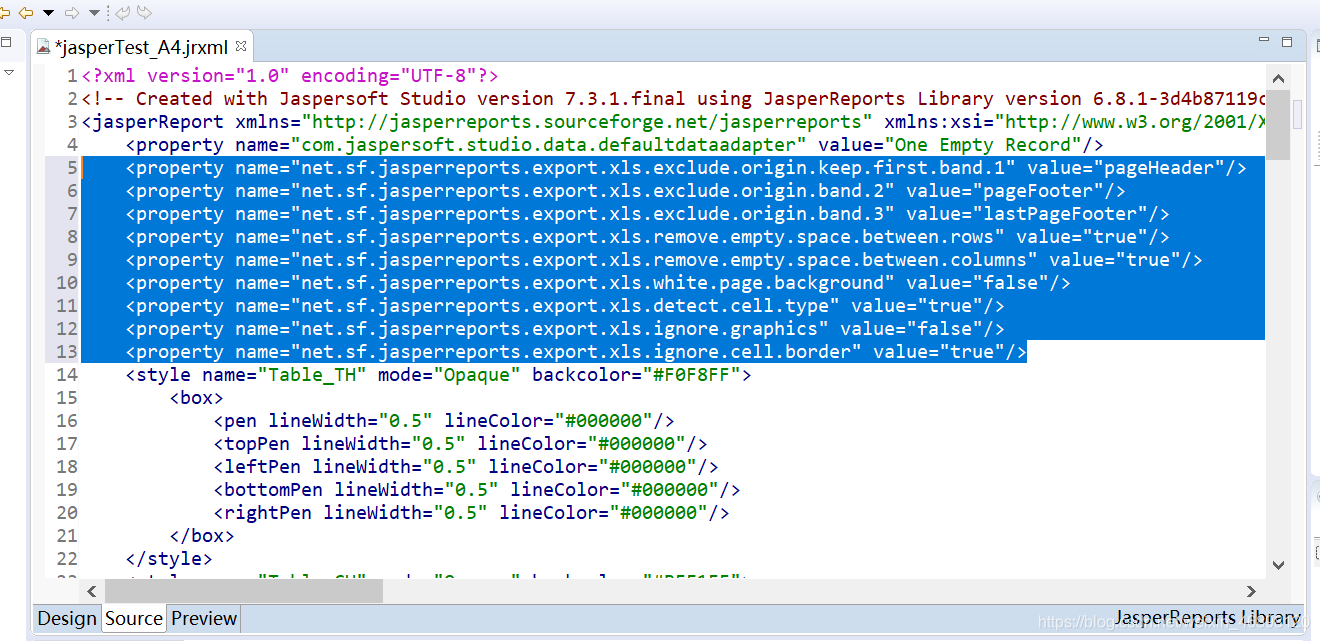Viewport: 1320px width, 641px height.
Task: Click line 1 xml version declaration
Action: coord(290,76)
